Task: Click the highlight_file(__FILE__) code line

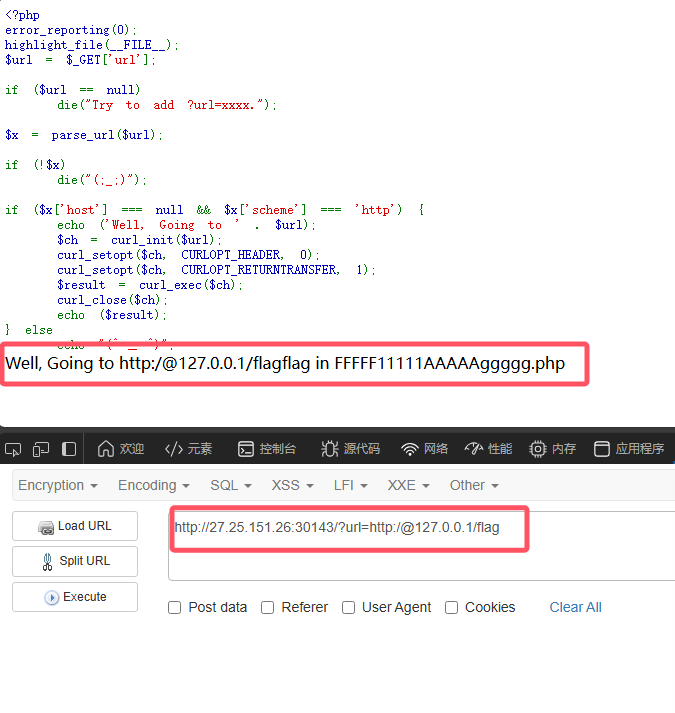Action: point(91,45)
